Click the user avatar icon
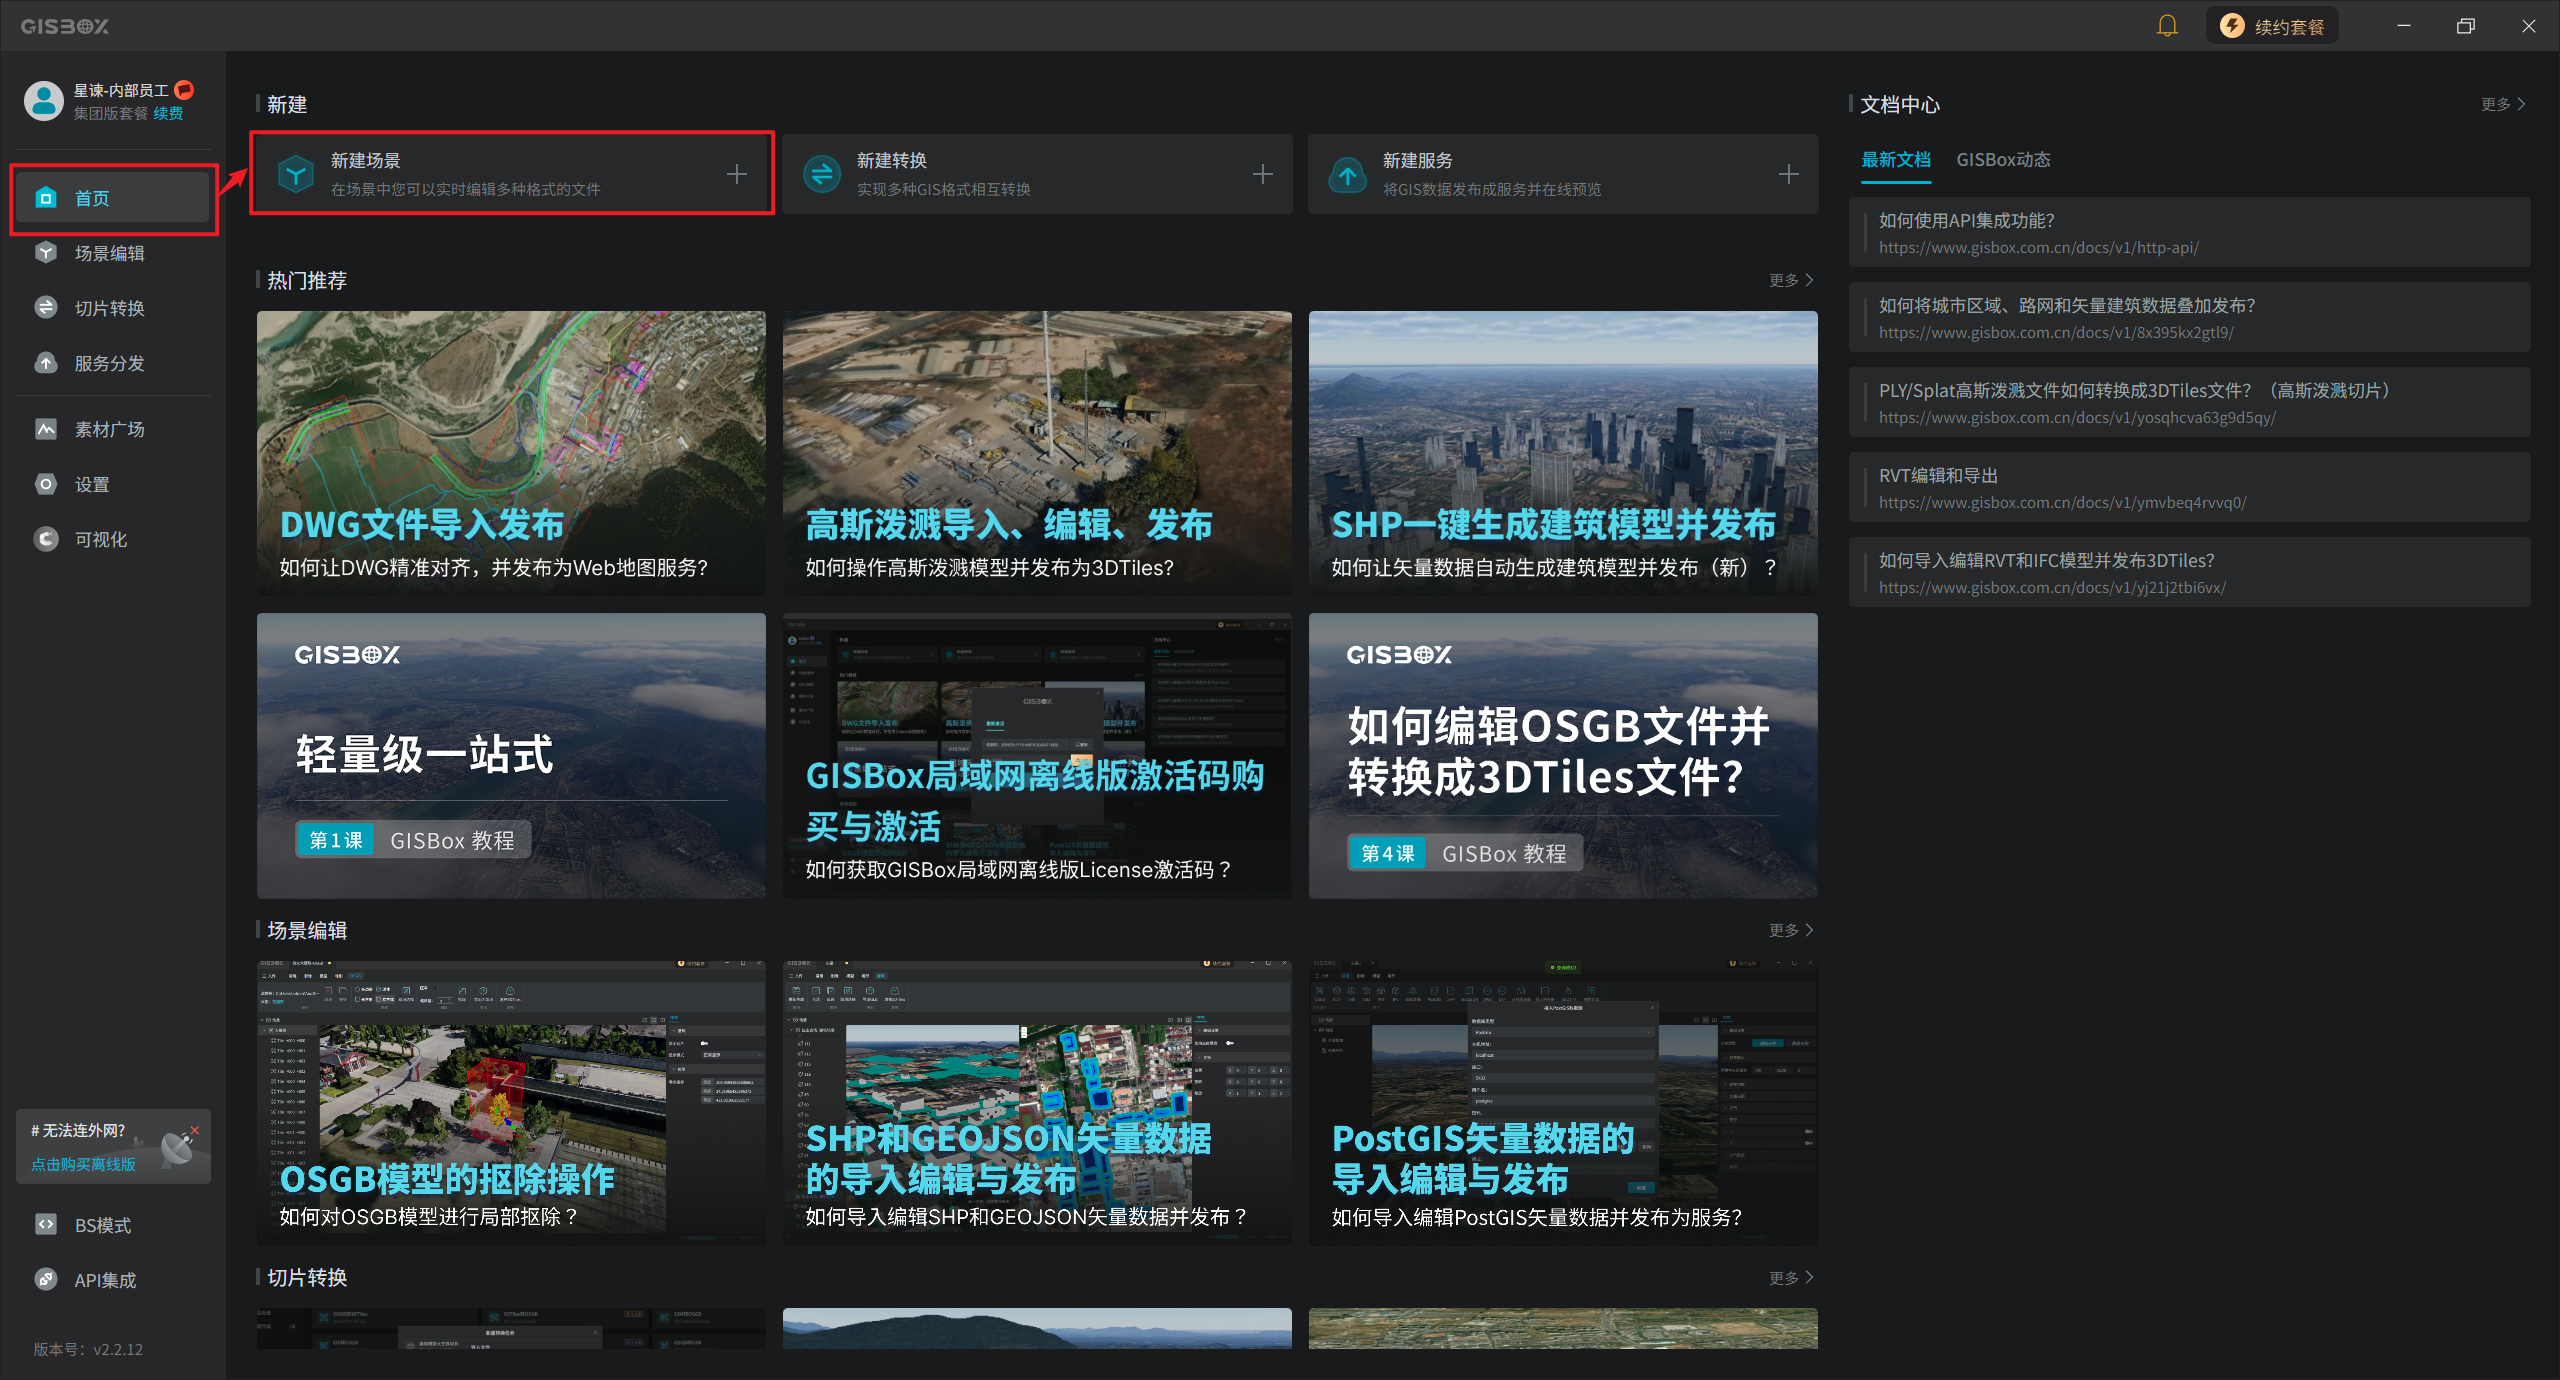2560x1380 pixels. coord(43,101)
